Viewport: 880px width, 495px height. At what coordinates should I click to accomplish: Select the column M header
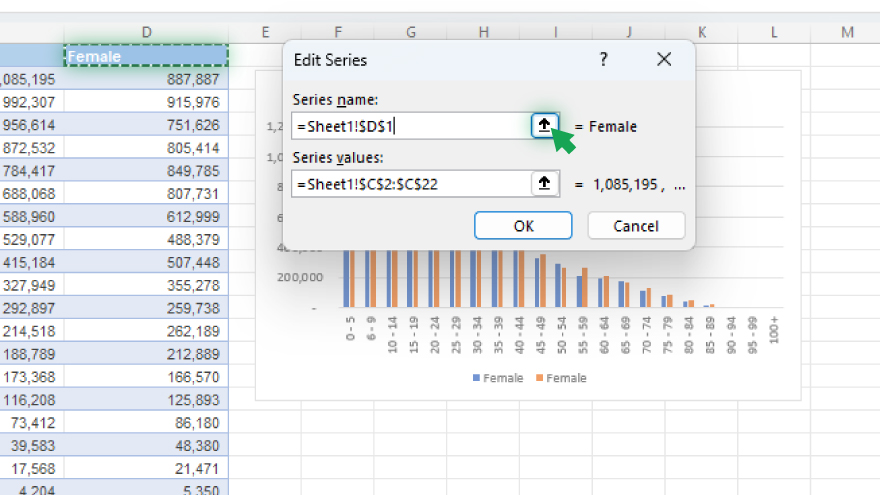847,33
